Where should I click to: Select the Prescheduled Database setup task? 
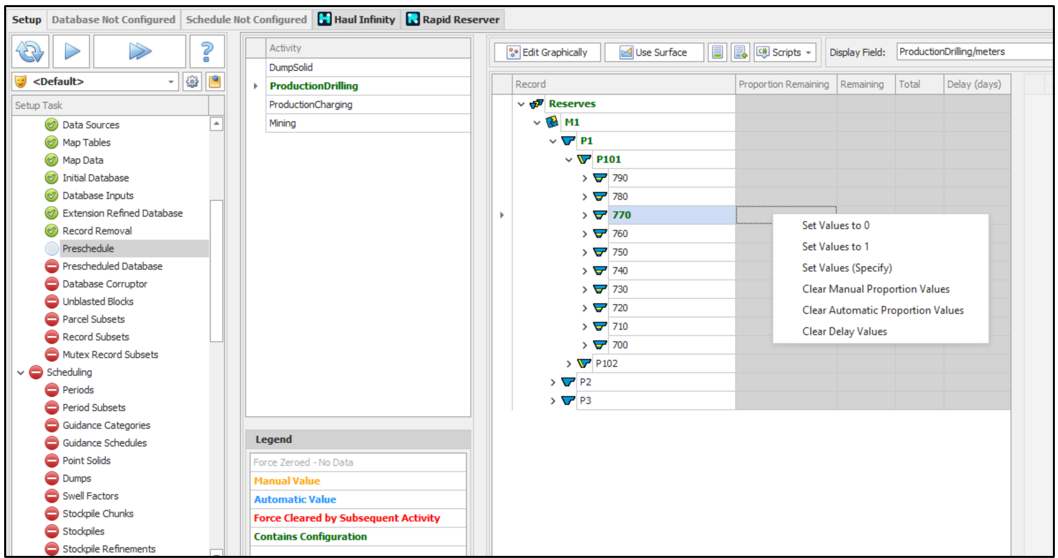[112, 266]
